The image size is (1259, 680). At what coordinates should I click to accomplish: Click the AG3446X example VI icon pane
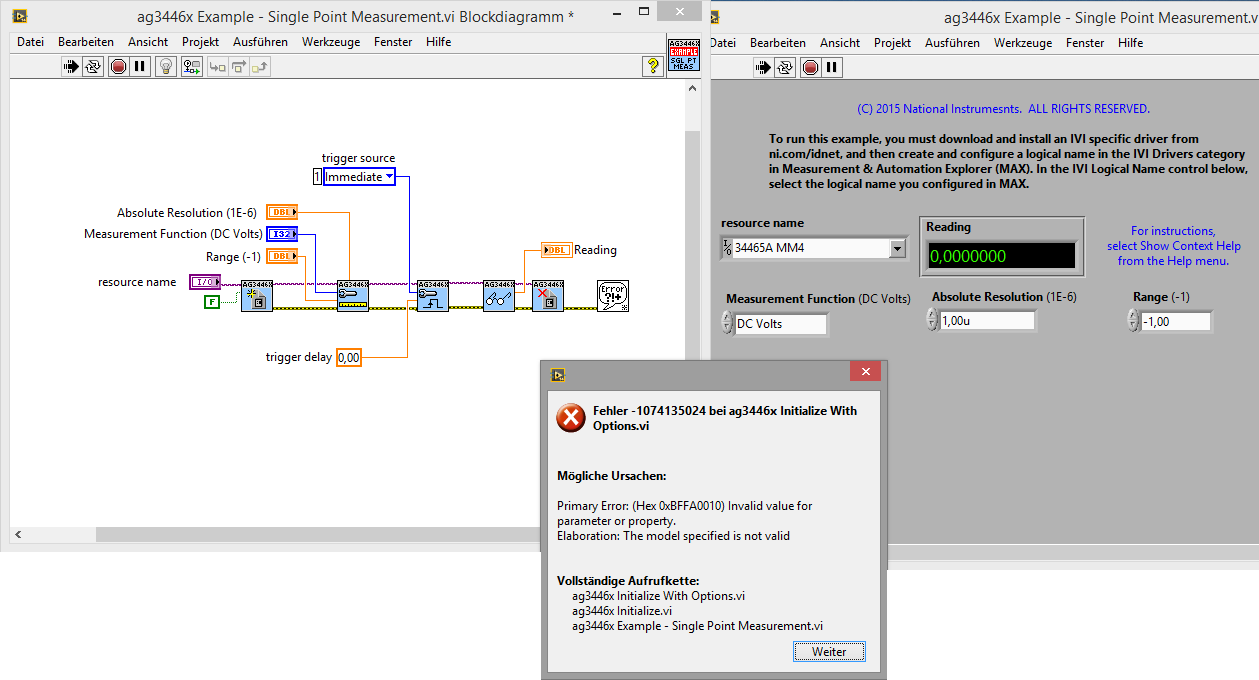point(683,54)
